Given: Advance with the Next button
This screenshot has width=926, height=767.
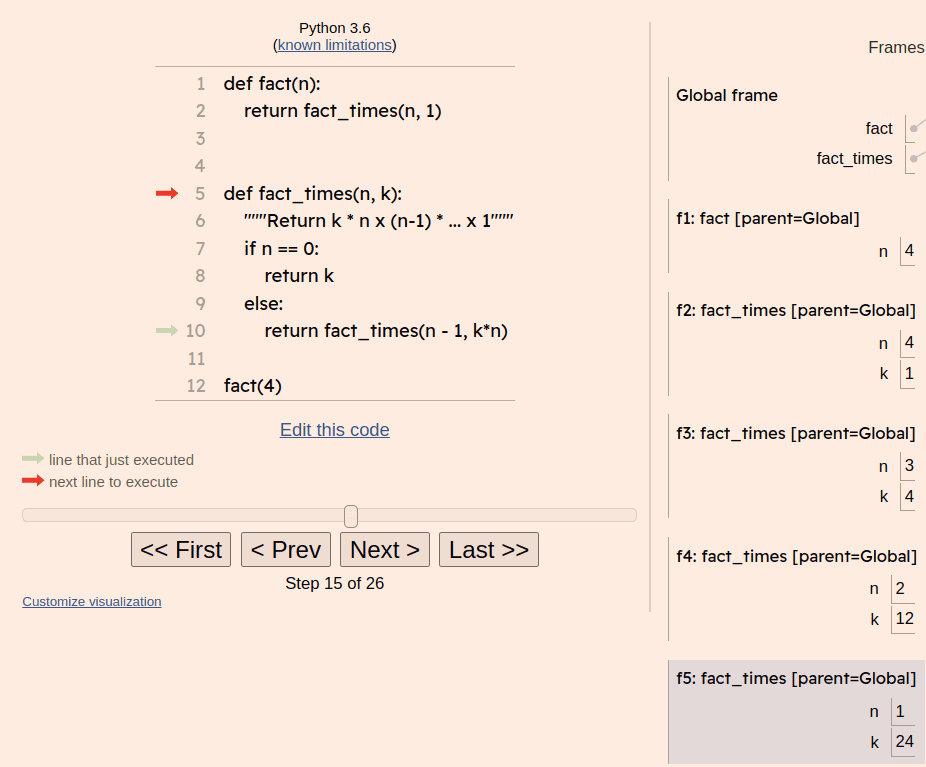Looking at the screenshot, I should click(385, 550).
